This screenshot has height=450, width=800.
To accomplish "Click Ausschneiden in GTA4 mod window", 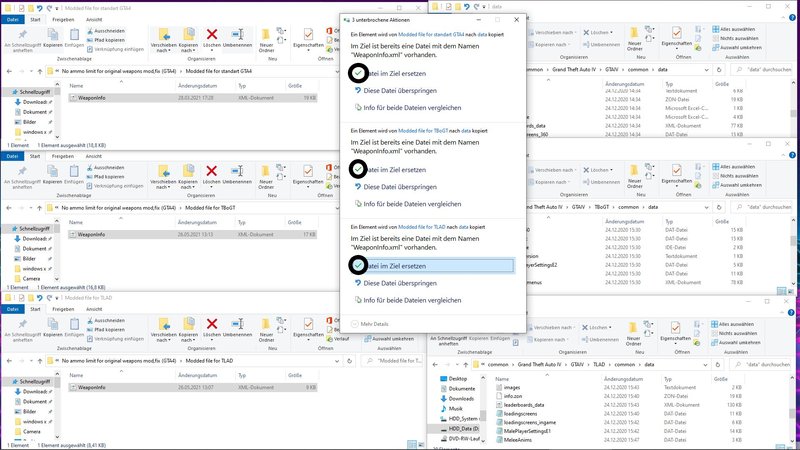I will tap(106, 31).
